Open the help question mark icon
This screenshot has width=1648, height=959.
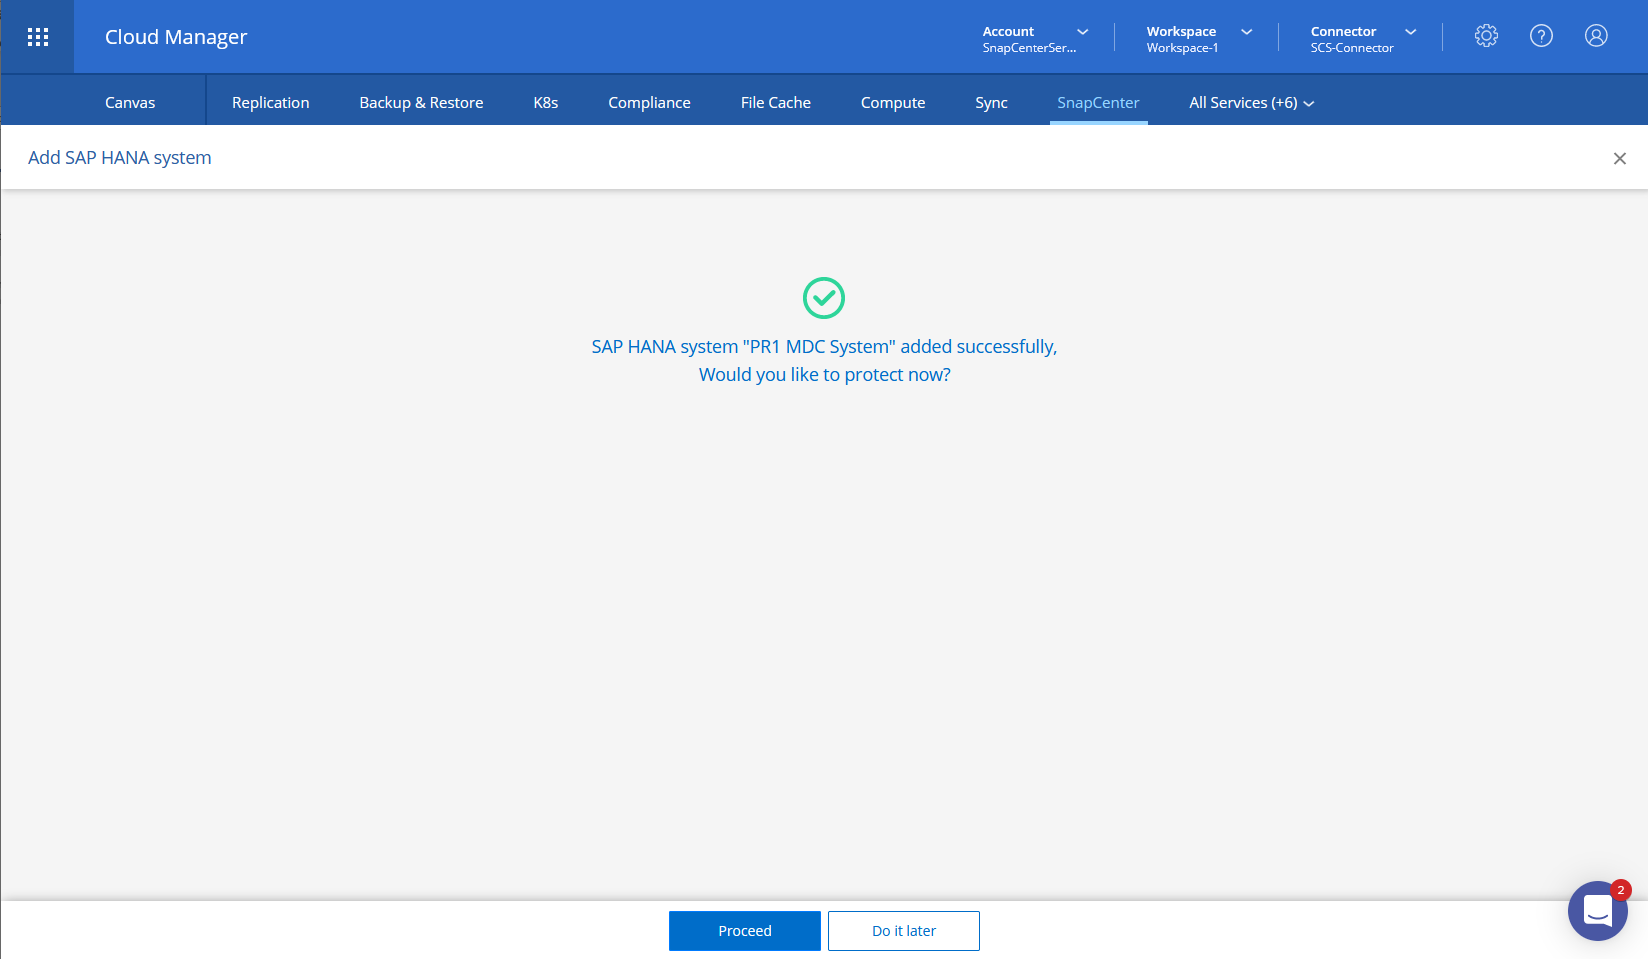click(x=1541, y=36)
